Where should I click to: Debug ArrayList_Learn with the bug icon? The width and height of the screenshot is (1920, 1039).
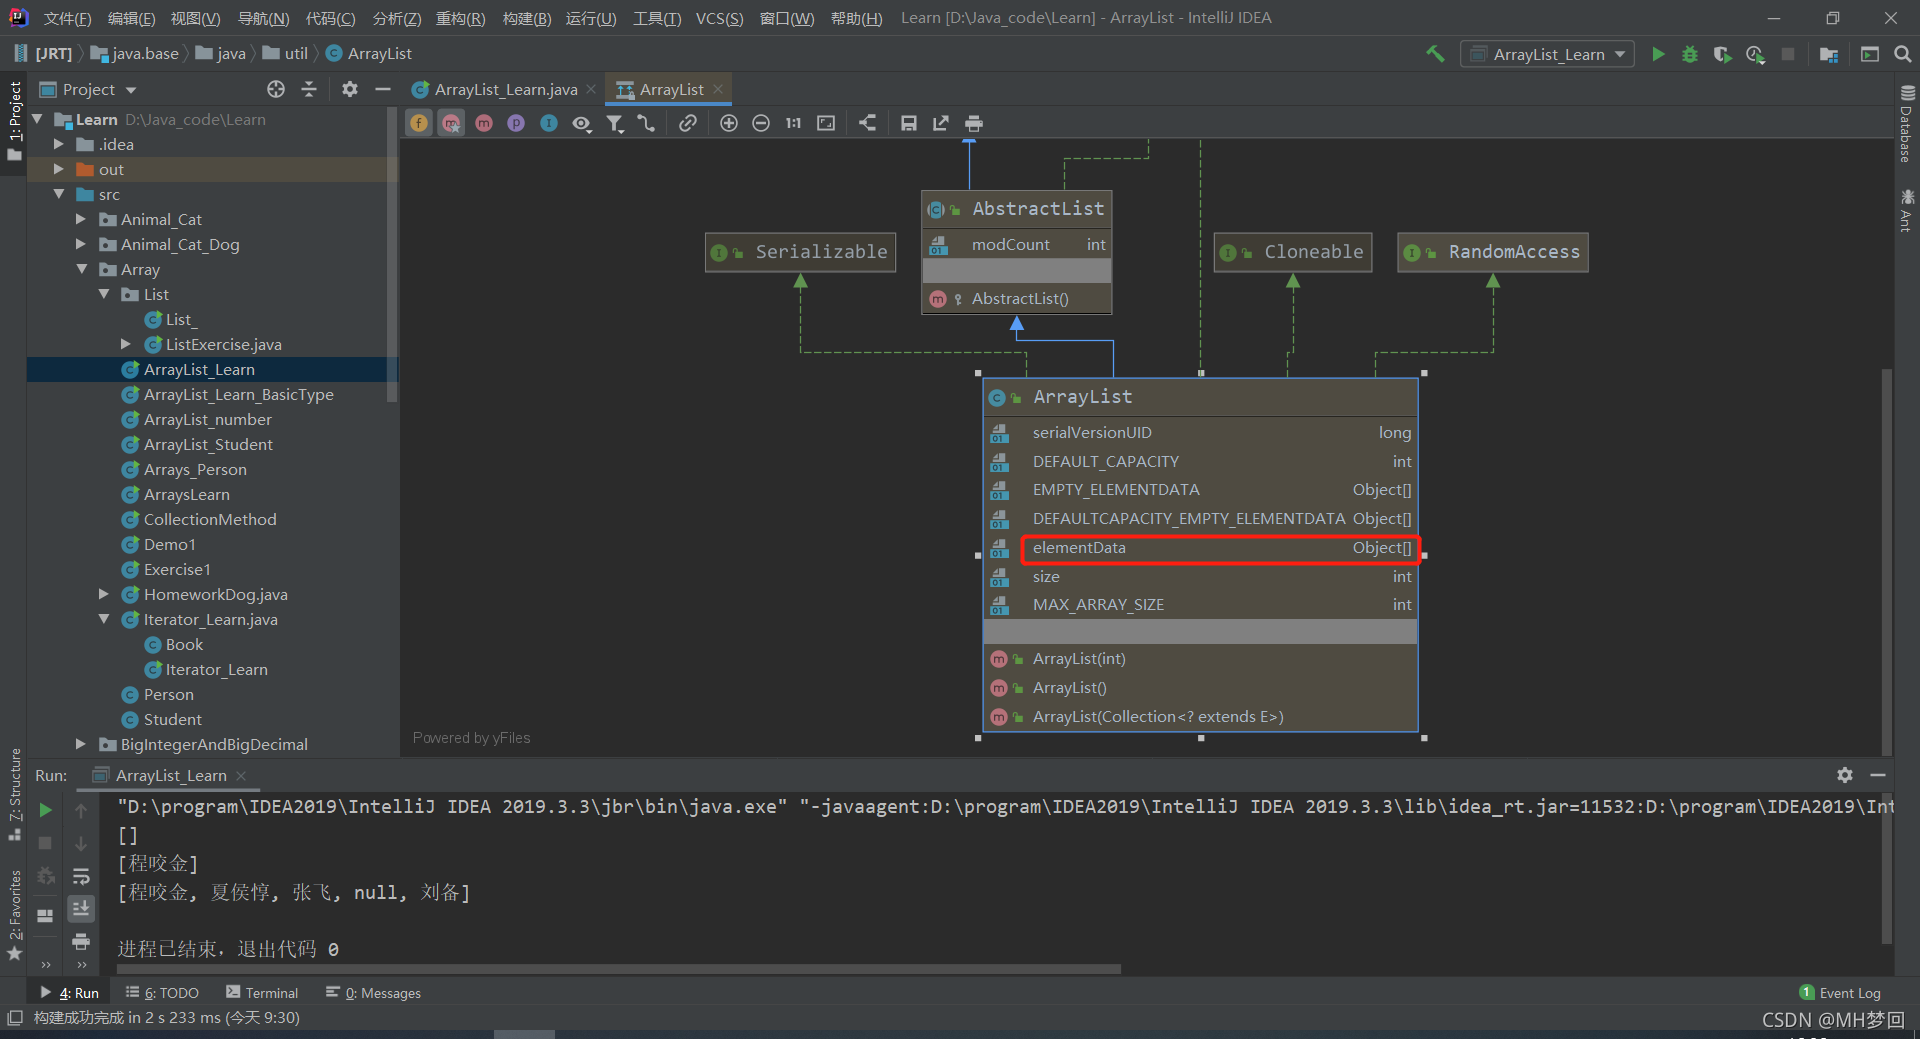tap(1690, 54)
